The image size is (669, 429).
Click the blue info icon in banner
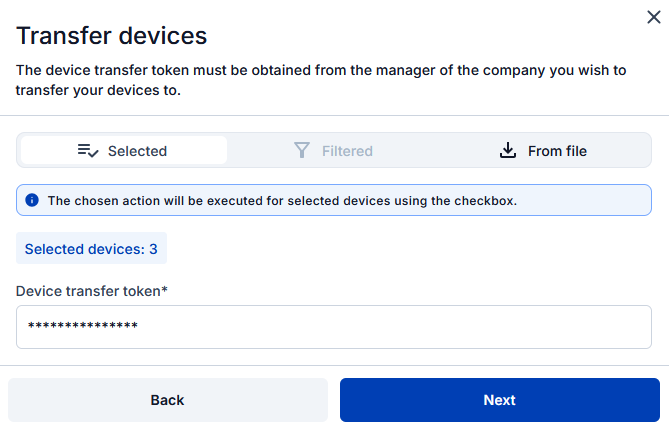coord(32,200)
